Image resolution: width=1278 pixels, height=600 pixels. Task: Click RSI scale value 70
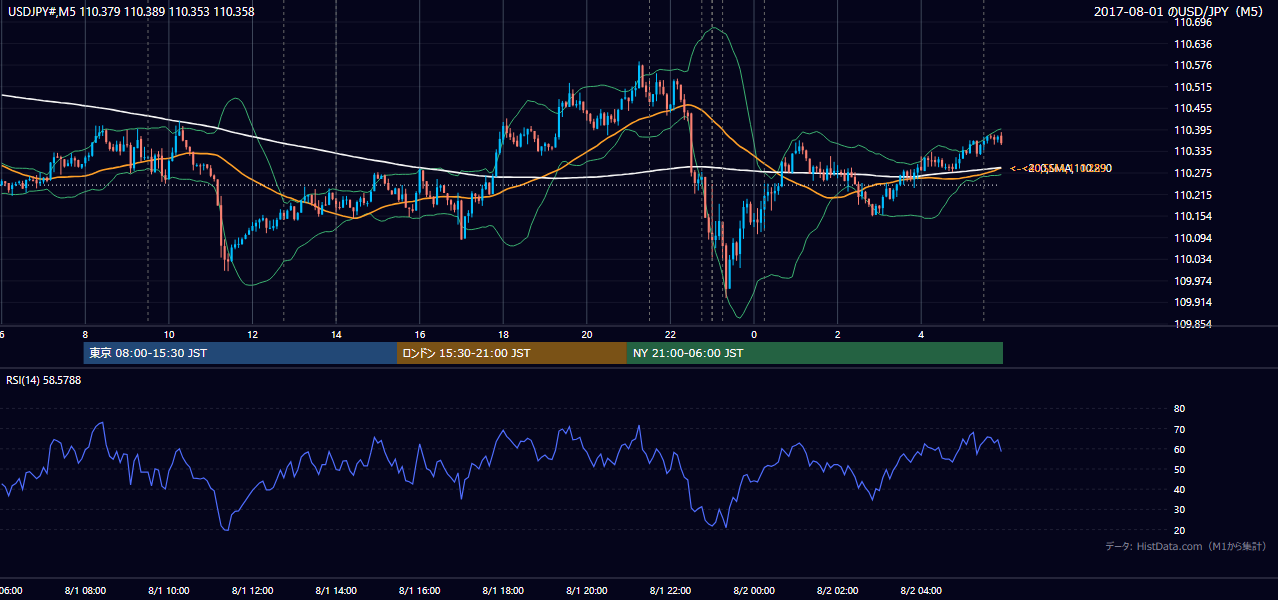[x=1179, y=429]
